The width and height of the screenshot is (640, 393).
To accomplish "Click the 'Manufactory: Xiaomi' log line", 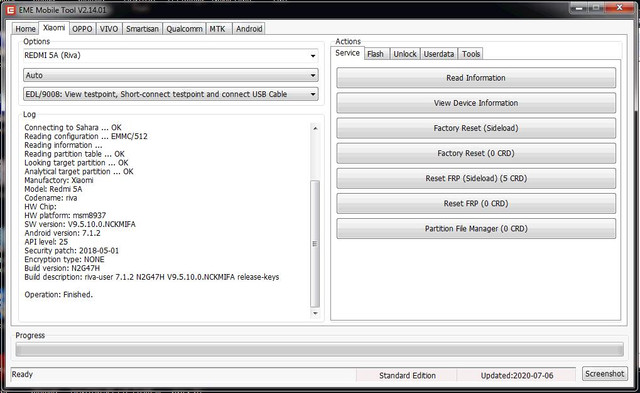I will point(59,180).
